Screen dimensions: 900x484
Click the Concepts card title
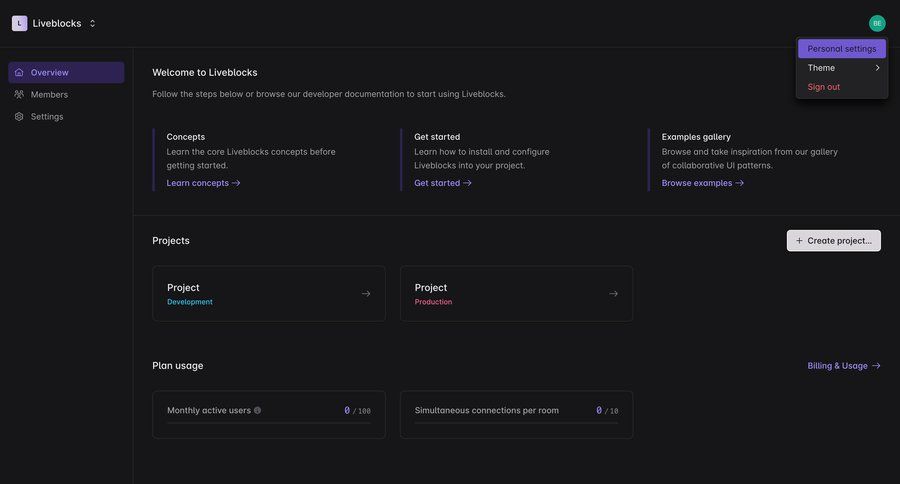click(x=185, y=137)
